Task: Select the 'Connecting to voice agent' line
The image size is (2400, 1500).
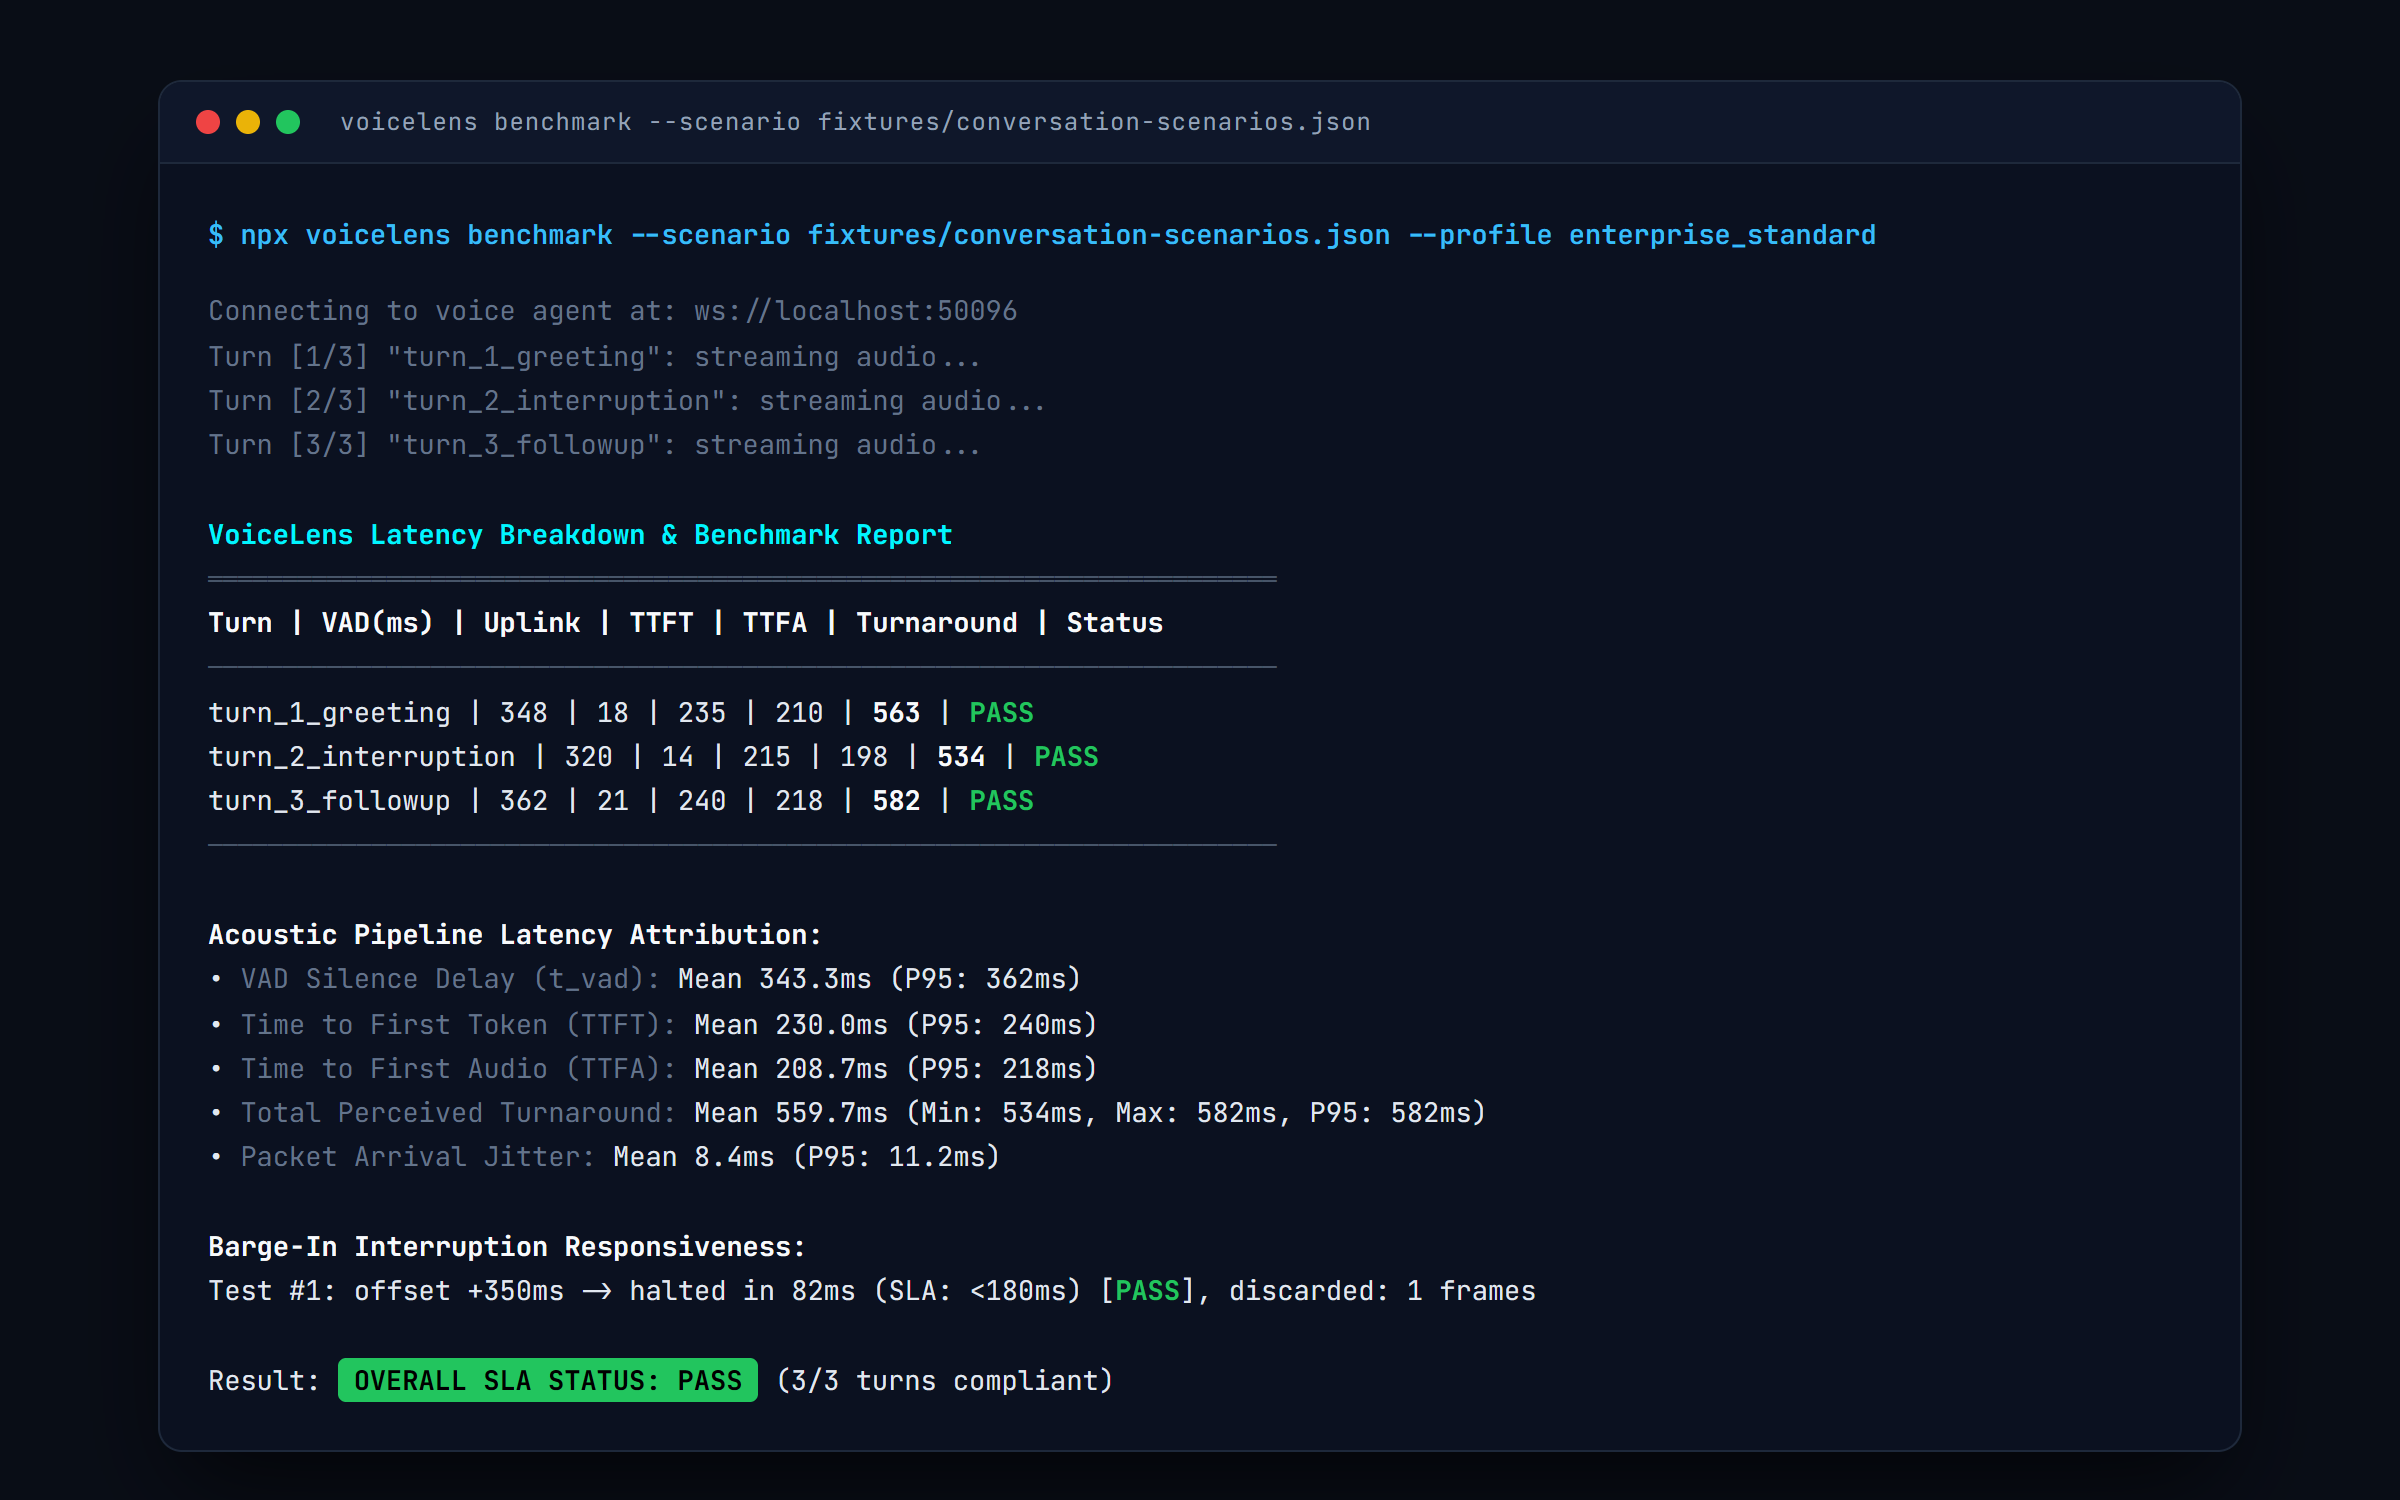Action: tap(613, 311)
